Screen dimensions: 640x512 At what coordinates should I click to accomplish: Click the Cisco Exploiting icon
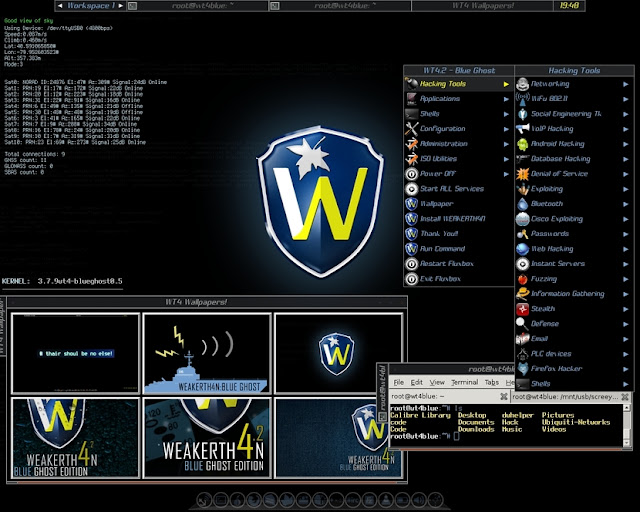[522, 219]
